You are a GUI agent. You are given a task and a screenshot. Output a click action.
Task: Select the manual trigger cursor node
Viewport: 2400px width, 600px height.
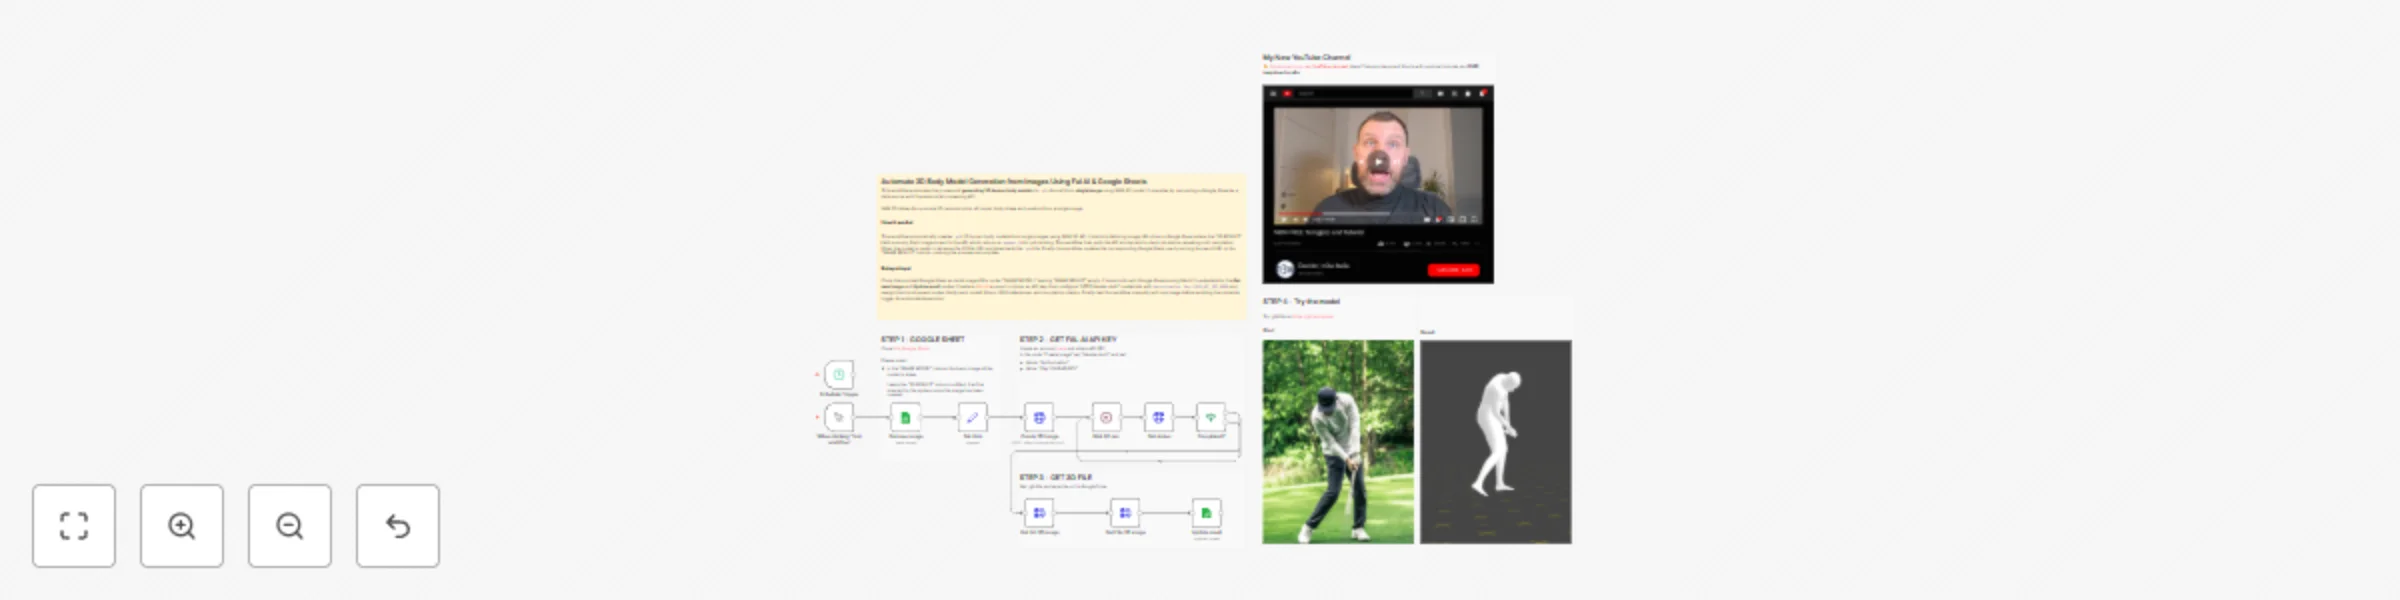pyautogui.click(x=839, y=417)
